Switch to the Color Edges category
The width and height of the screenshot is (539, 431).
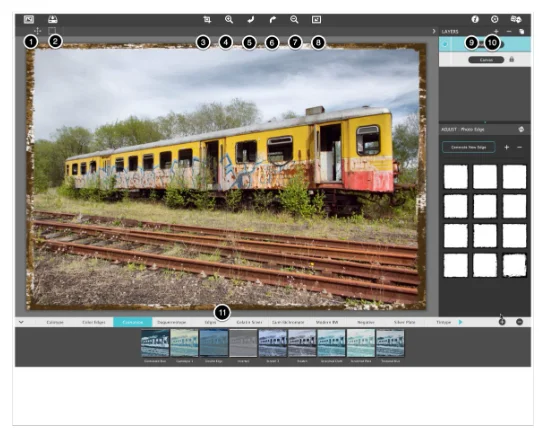click(x=94, y=322)
